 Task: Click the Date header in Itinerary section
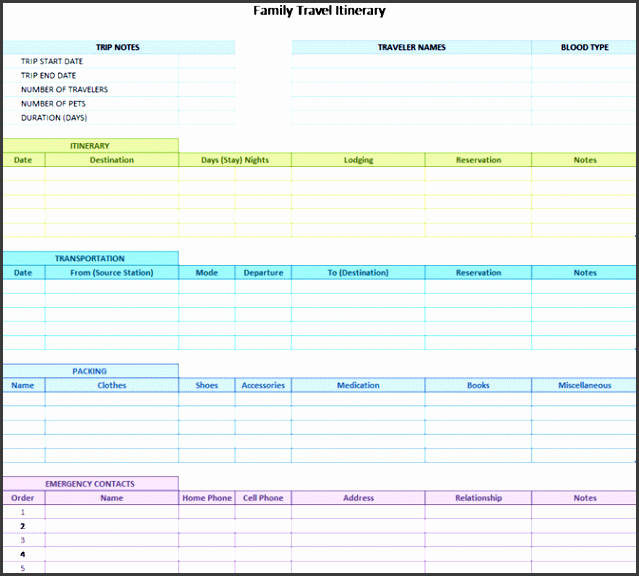23,160
